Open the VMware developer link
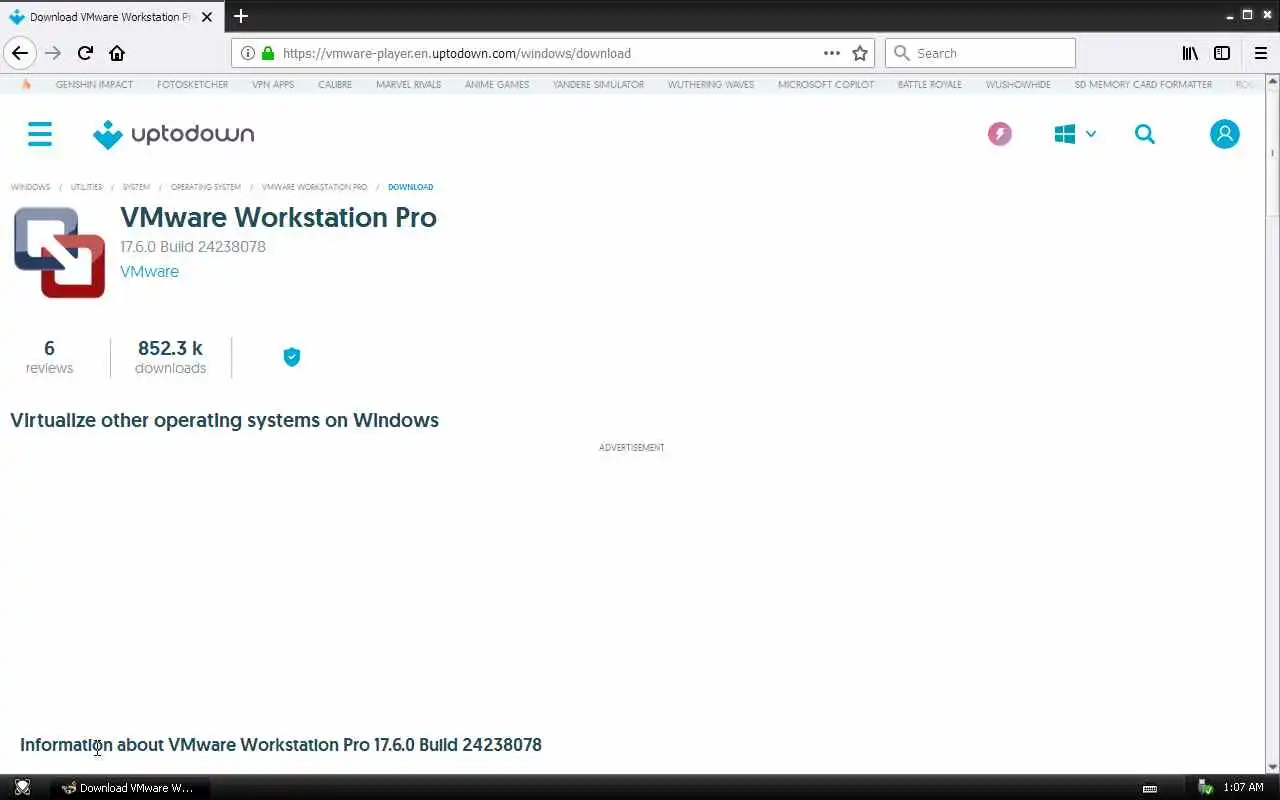This screenshot has height=800, width=1280. click(149, 271)
